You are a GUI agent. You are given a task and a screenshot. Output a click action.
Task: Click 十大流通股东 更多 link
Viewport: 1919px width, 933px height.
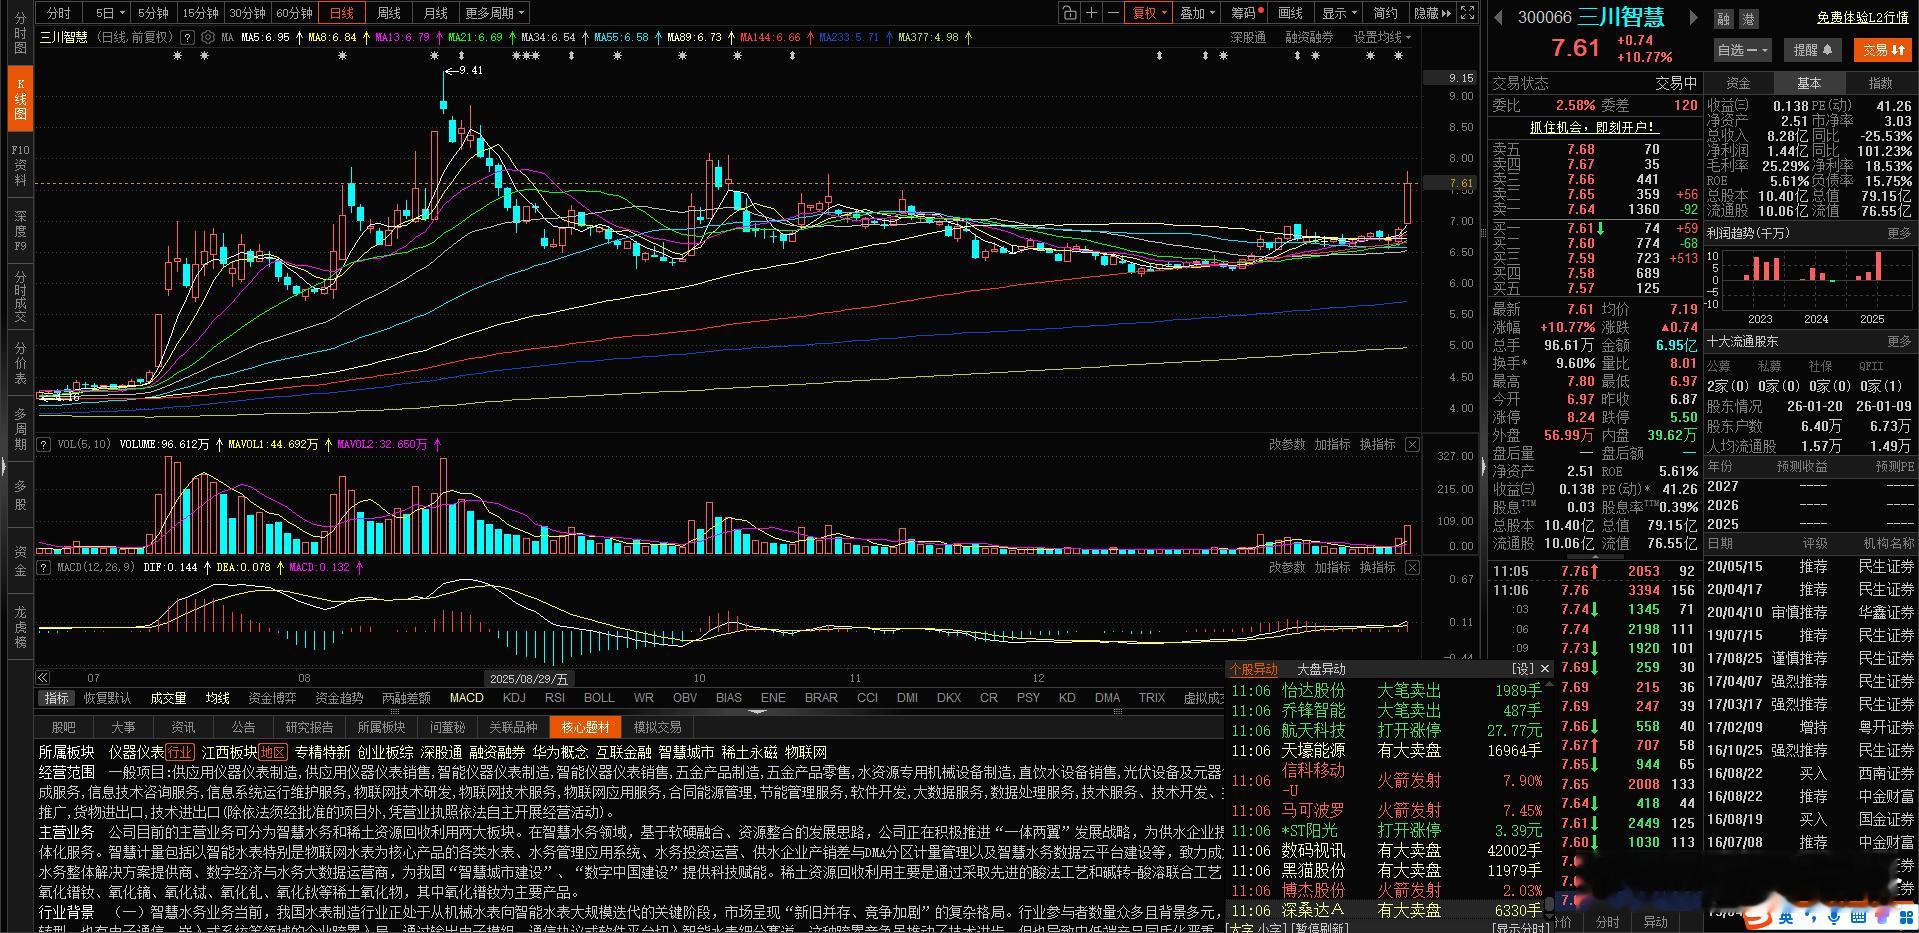[x=1899, y=342]
